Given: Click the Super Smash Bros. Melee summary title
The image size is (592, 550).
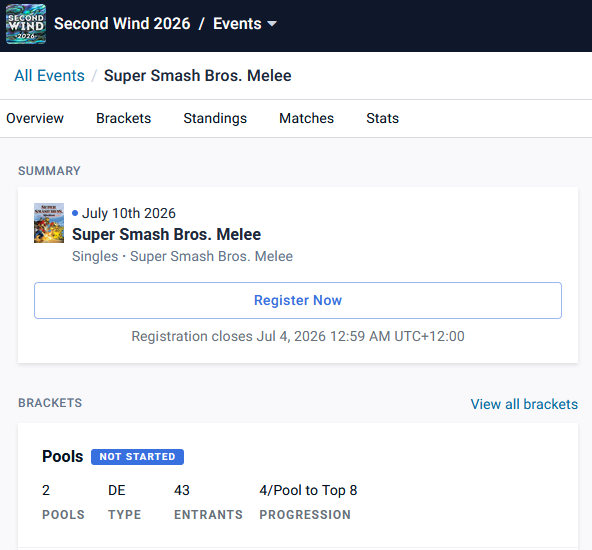Looking at the screenshot, I should coord(166,234).
